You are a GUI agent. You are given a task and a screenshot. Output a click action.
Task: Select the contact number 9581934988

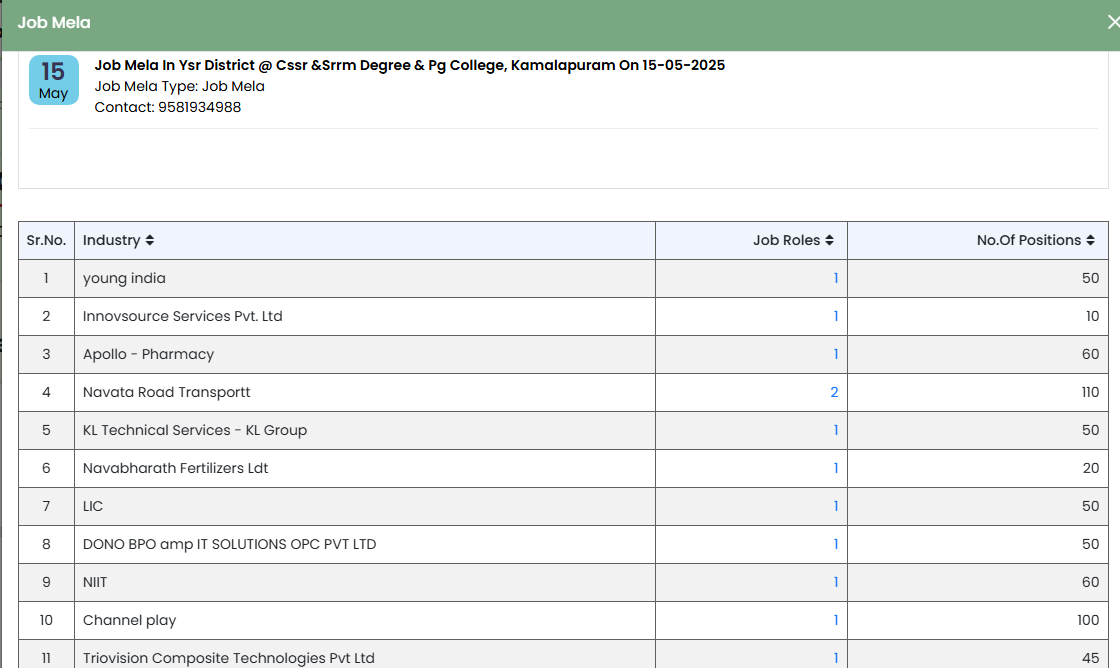[x=199, y=107]
